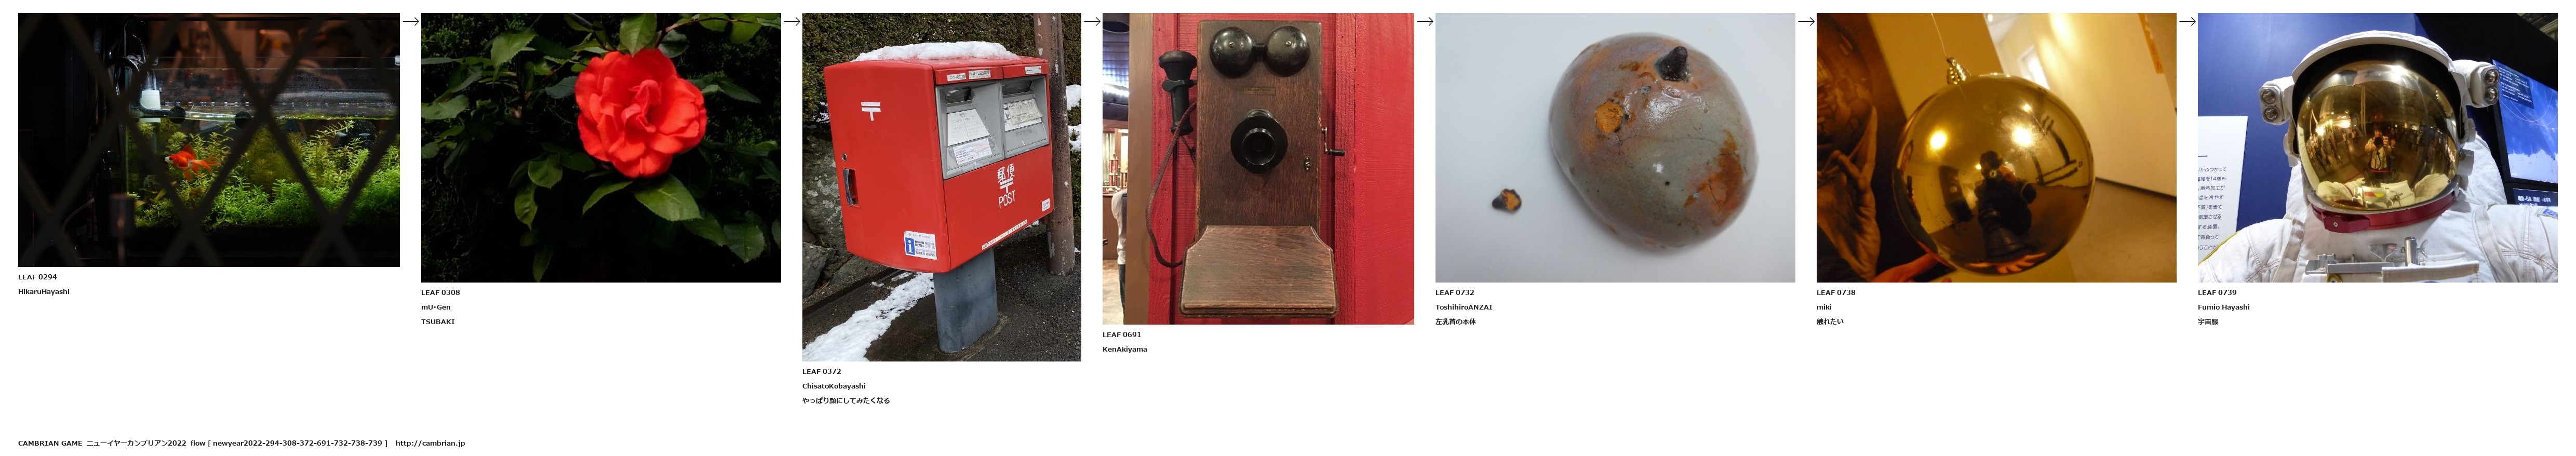Open the red camellia flower photo
This screenshot has height=456, width=2576.
click(601, 148)
